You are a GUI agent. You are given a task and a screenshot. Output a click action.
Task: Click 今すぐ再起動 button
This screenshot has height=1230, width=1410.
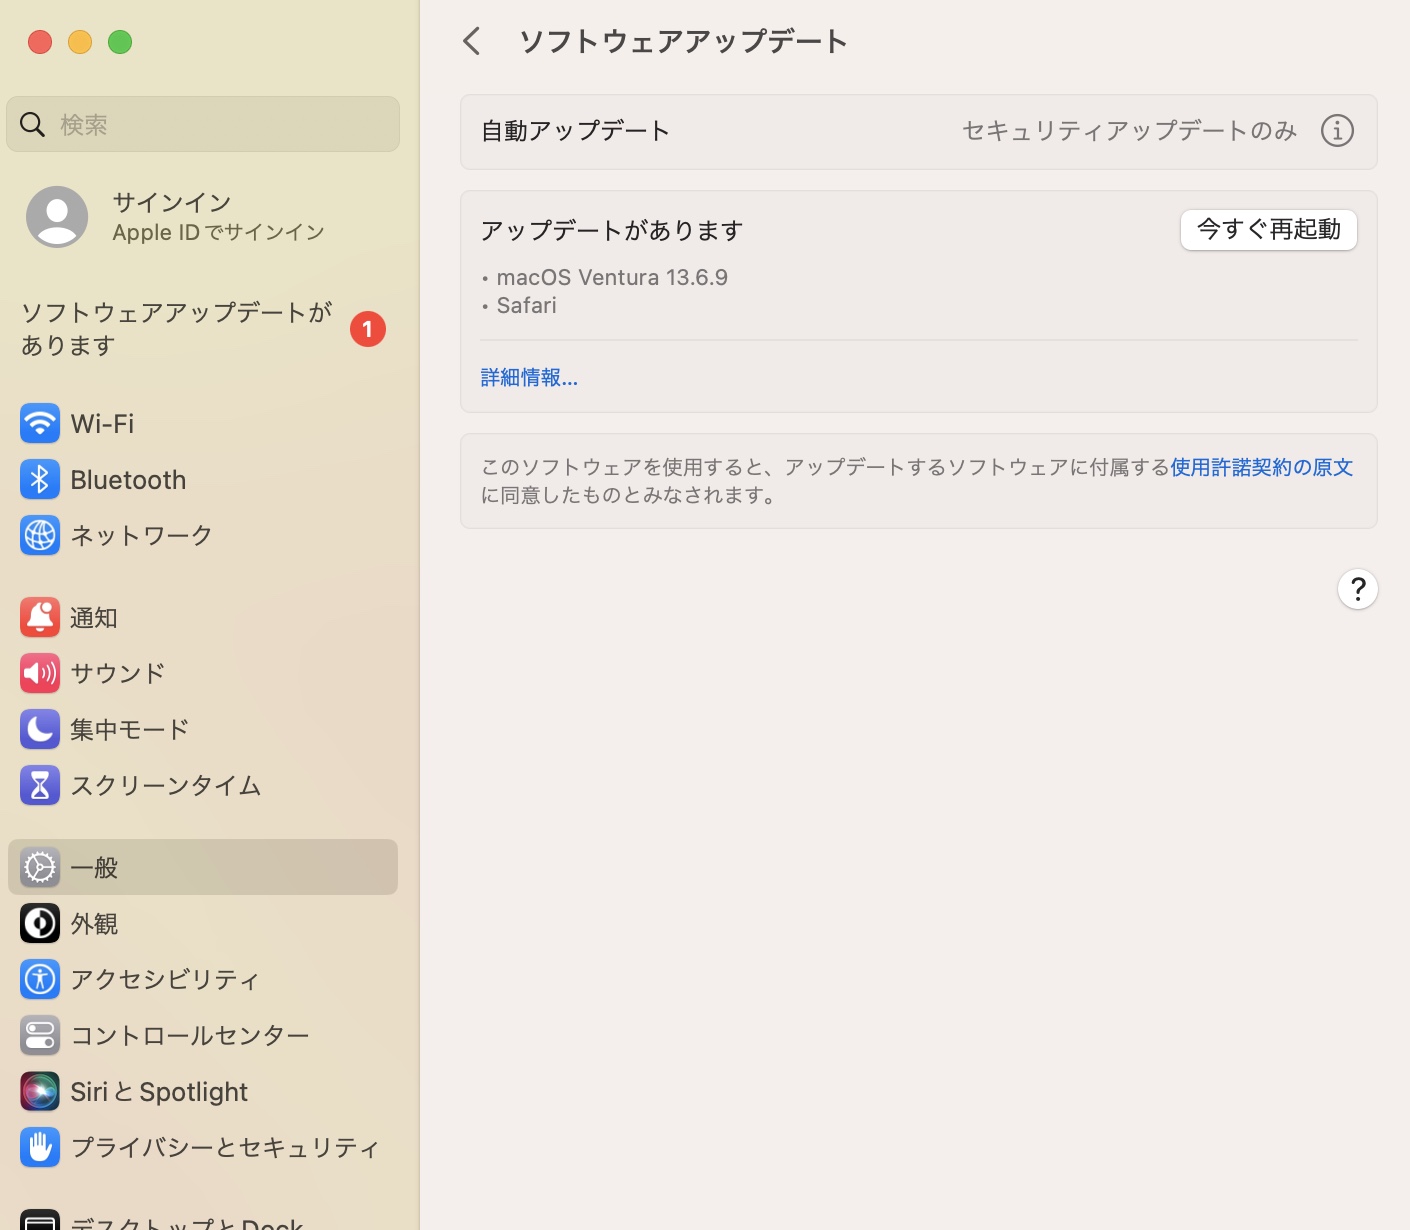pos(1268,230)
